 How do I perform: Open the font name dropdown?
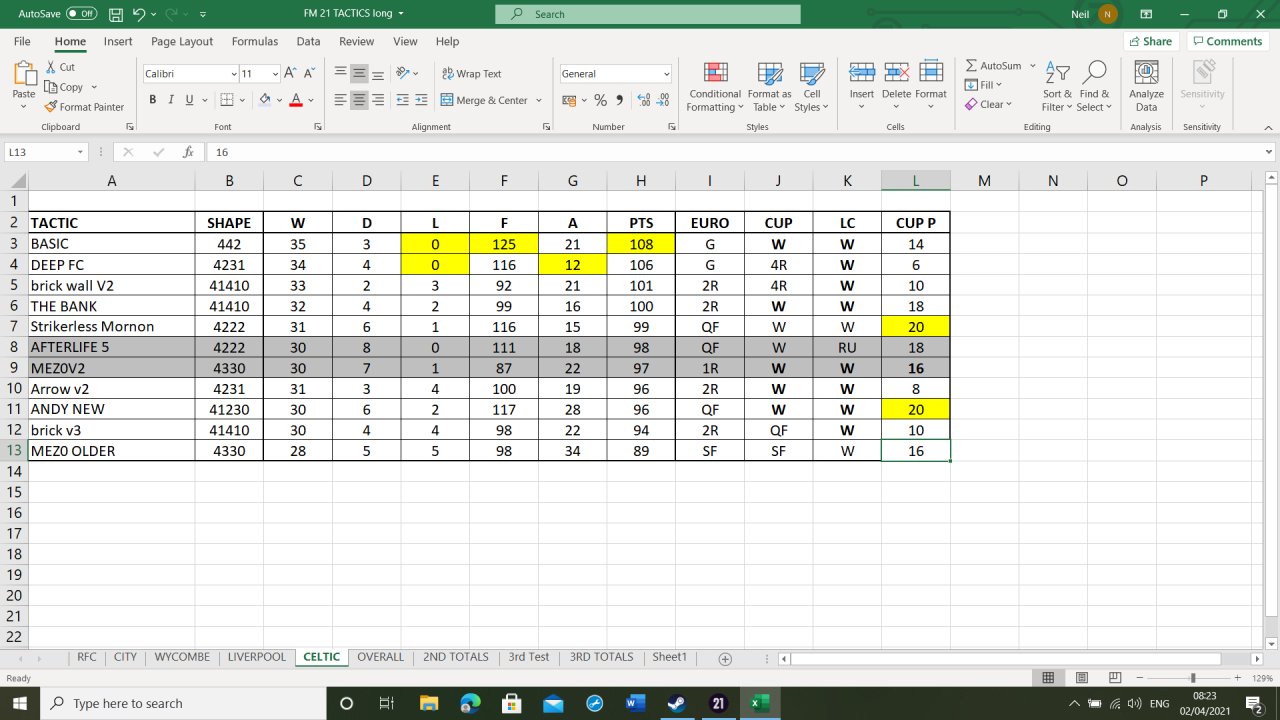click(x=233, y=73)
